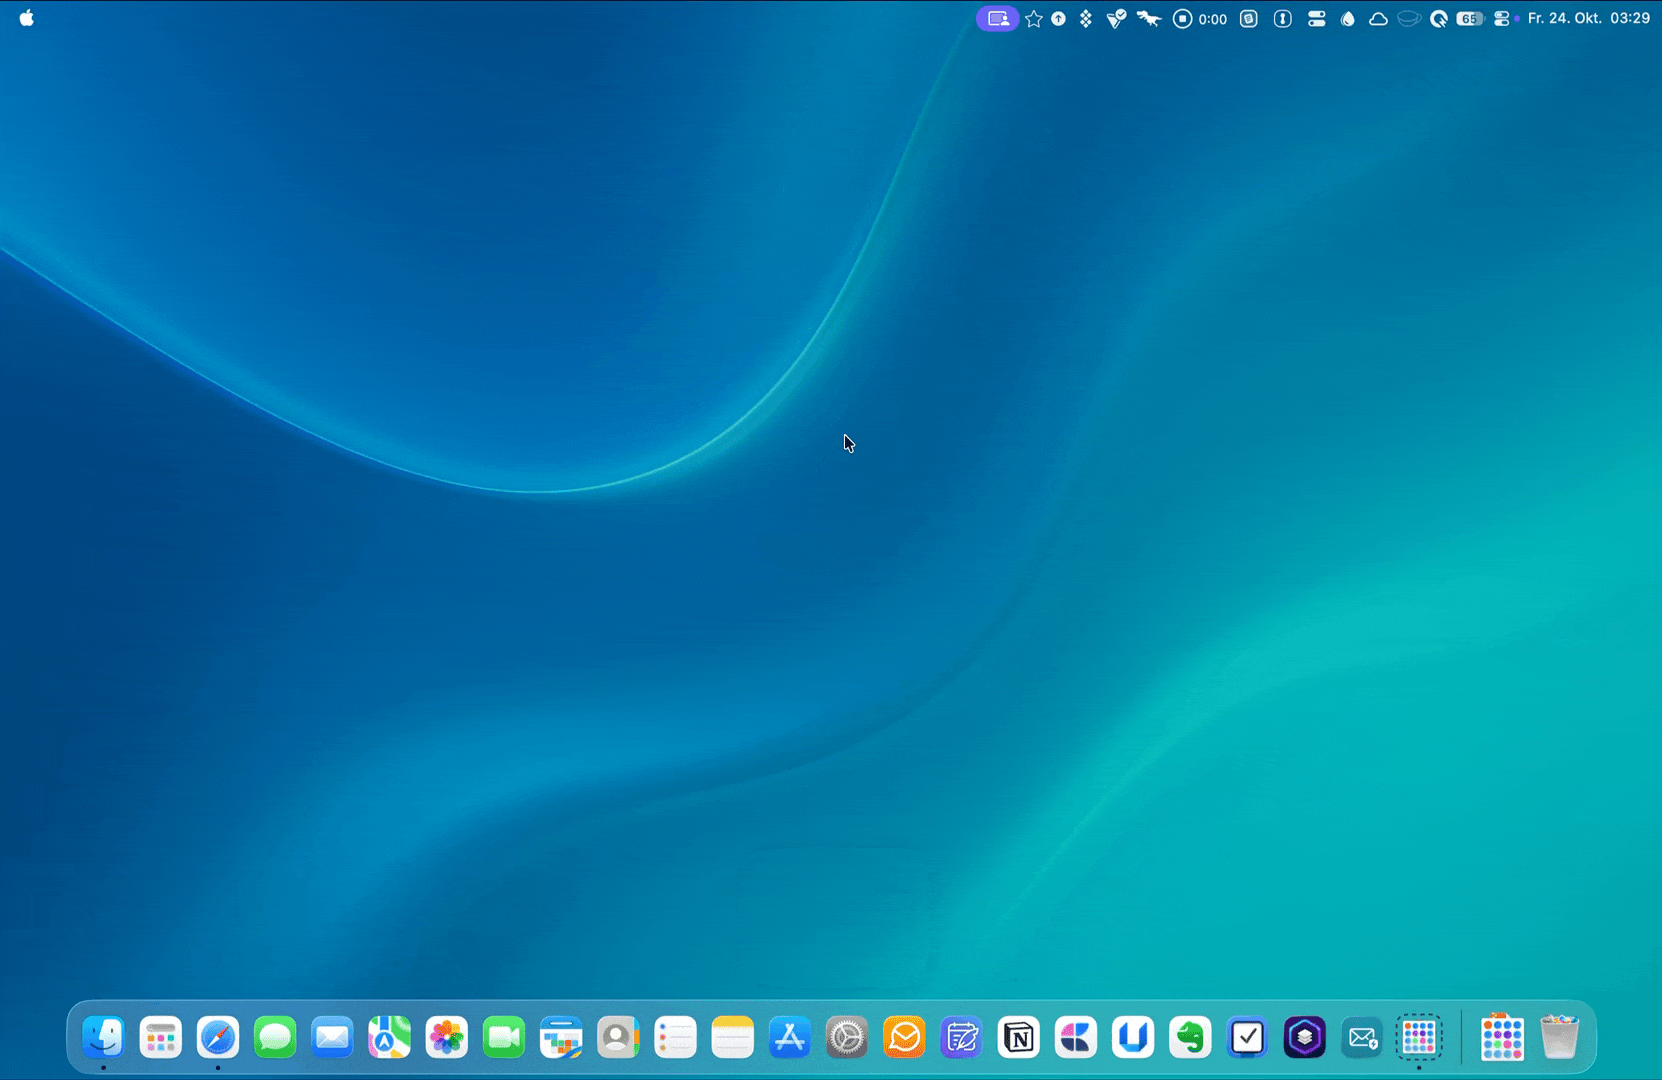Open Control Center in menu bar

pos(1501,18)
